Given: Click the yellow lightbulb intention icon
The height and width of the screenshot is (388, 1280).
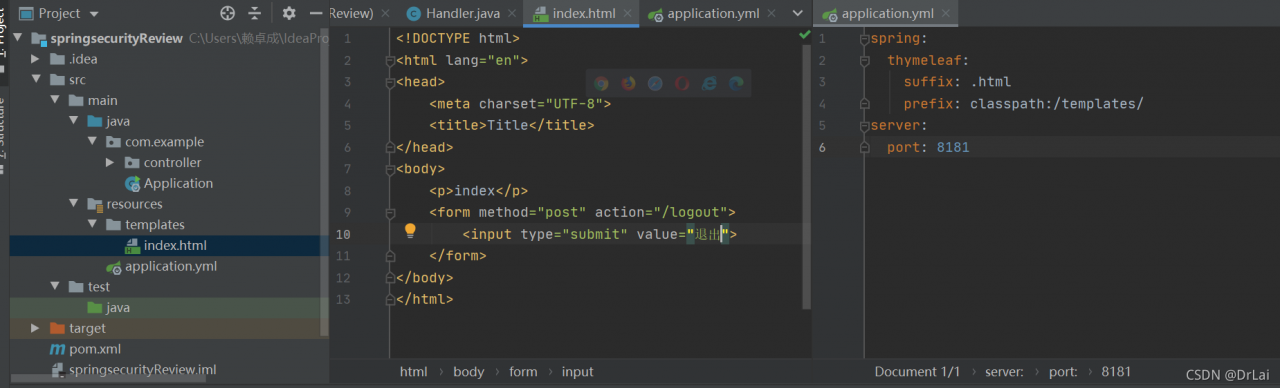Looking at the screenshot, I should point(409,231).
